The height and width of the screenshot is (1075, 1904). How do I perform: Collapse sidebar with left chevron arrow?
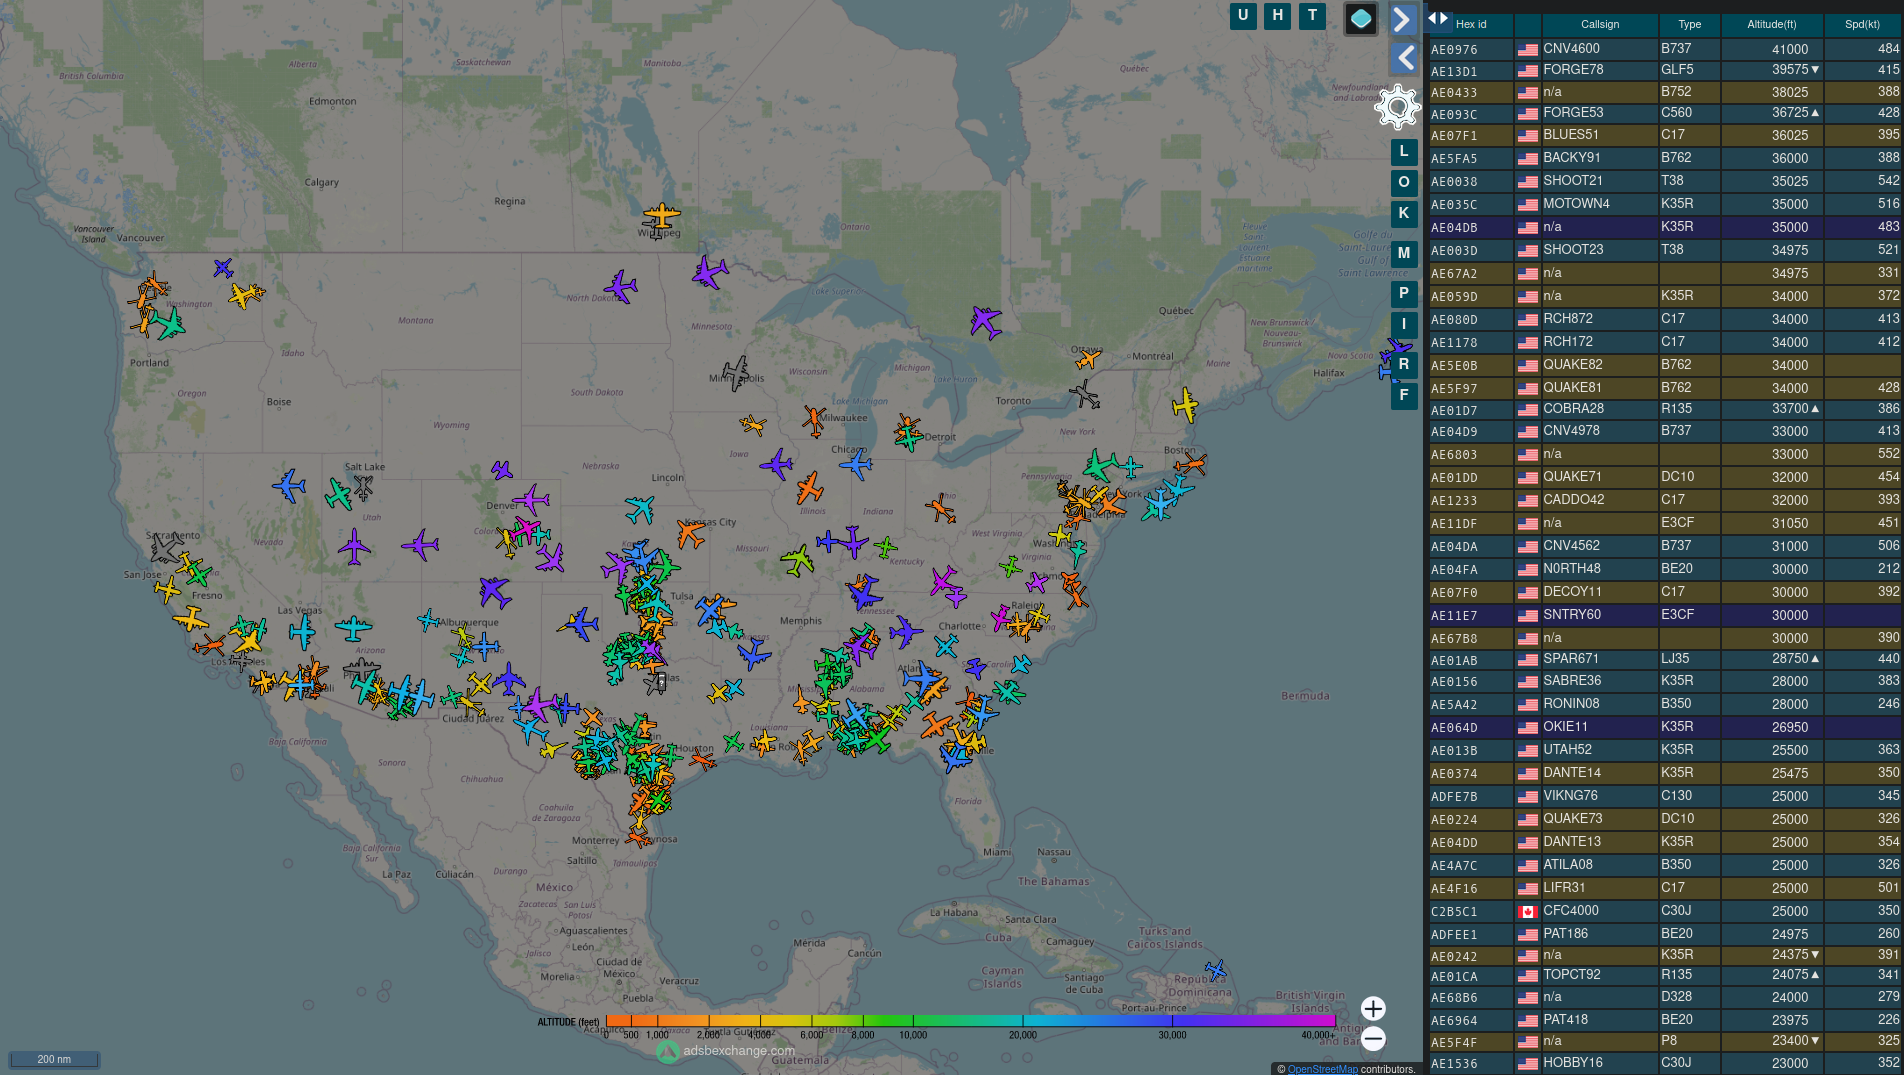(x=1404, y=58)
